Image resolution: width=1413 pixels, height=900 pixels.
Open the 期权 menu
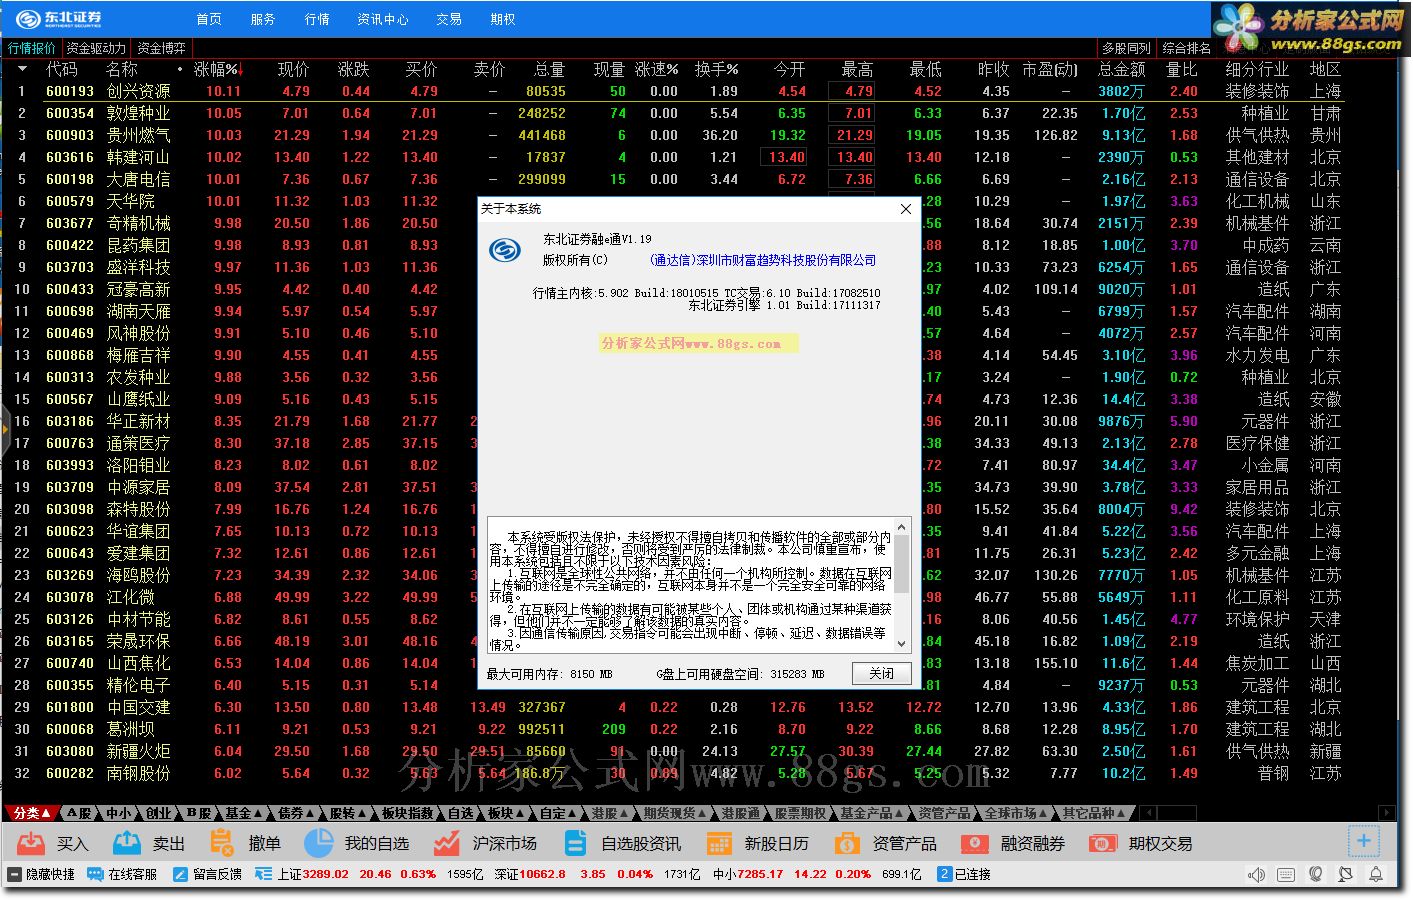point(503,19)
